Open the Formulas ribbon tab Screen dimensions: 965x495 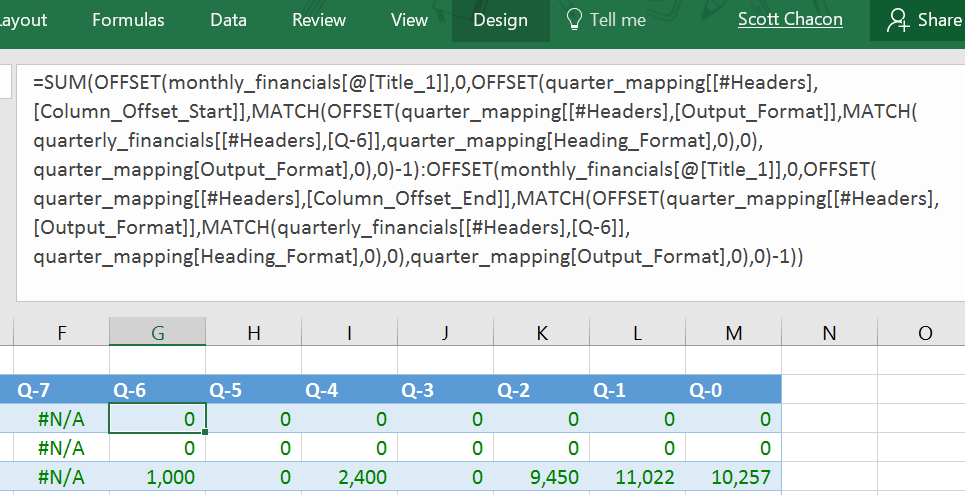point(128,20)
